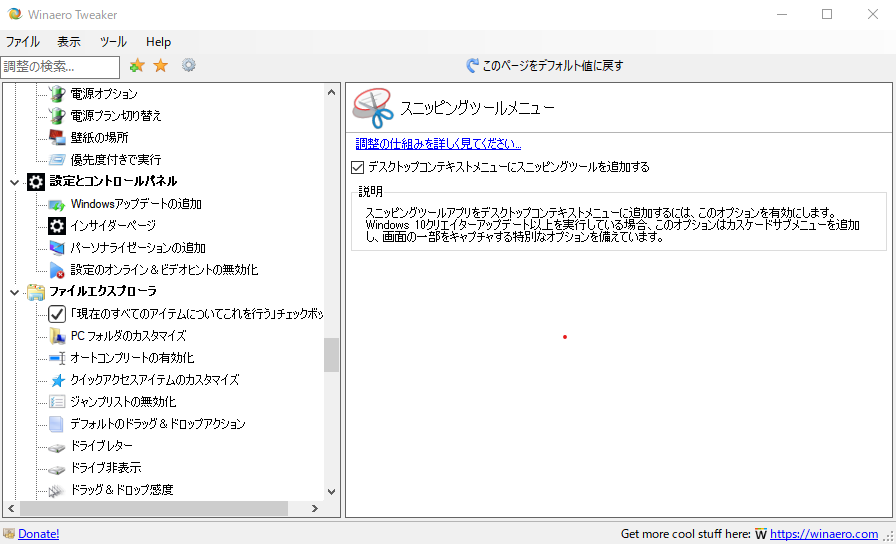The height and width of the screenshot is (544, 896).
Task: Click the ドライブ非表示 drive icon
Action: 57,469
